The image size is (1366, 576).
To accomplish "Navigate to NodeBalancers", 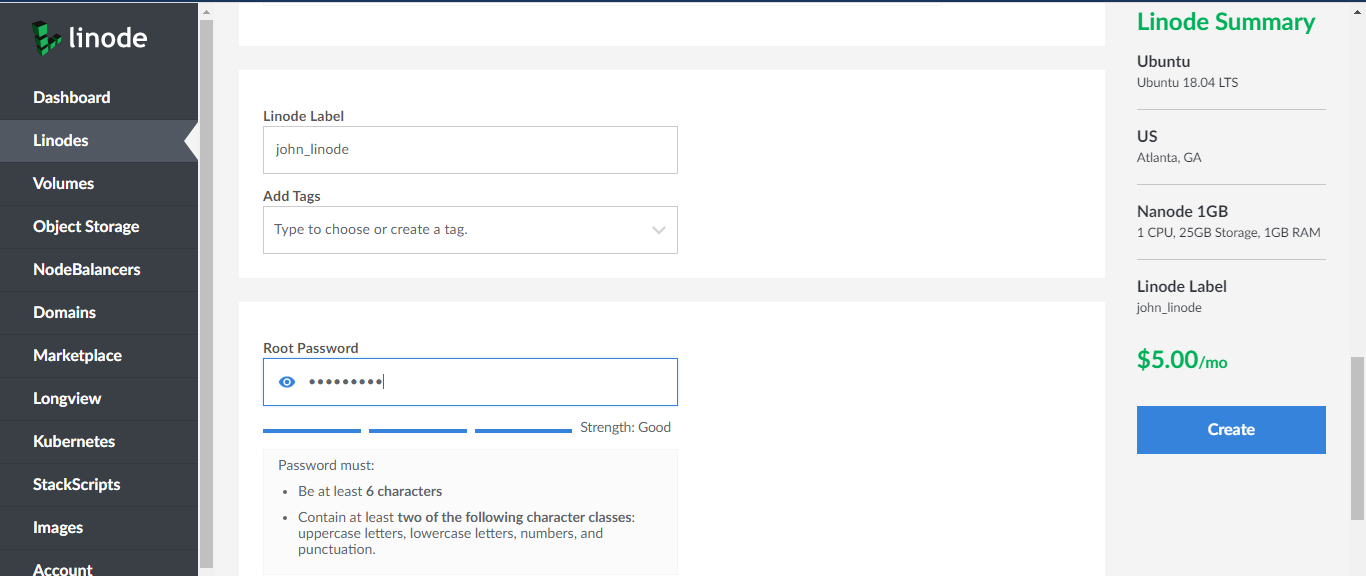I will coord(86,269).
